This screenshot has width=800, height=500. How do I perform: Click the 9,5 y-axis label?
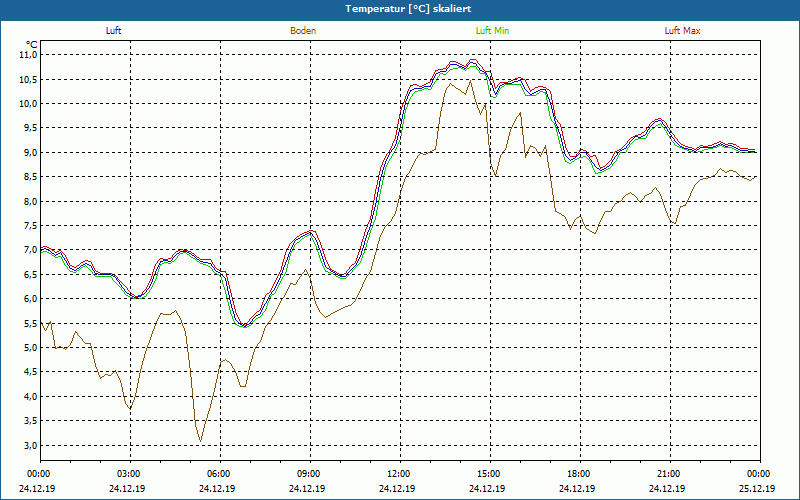click(31, 128)
